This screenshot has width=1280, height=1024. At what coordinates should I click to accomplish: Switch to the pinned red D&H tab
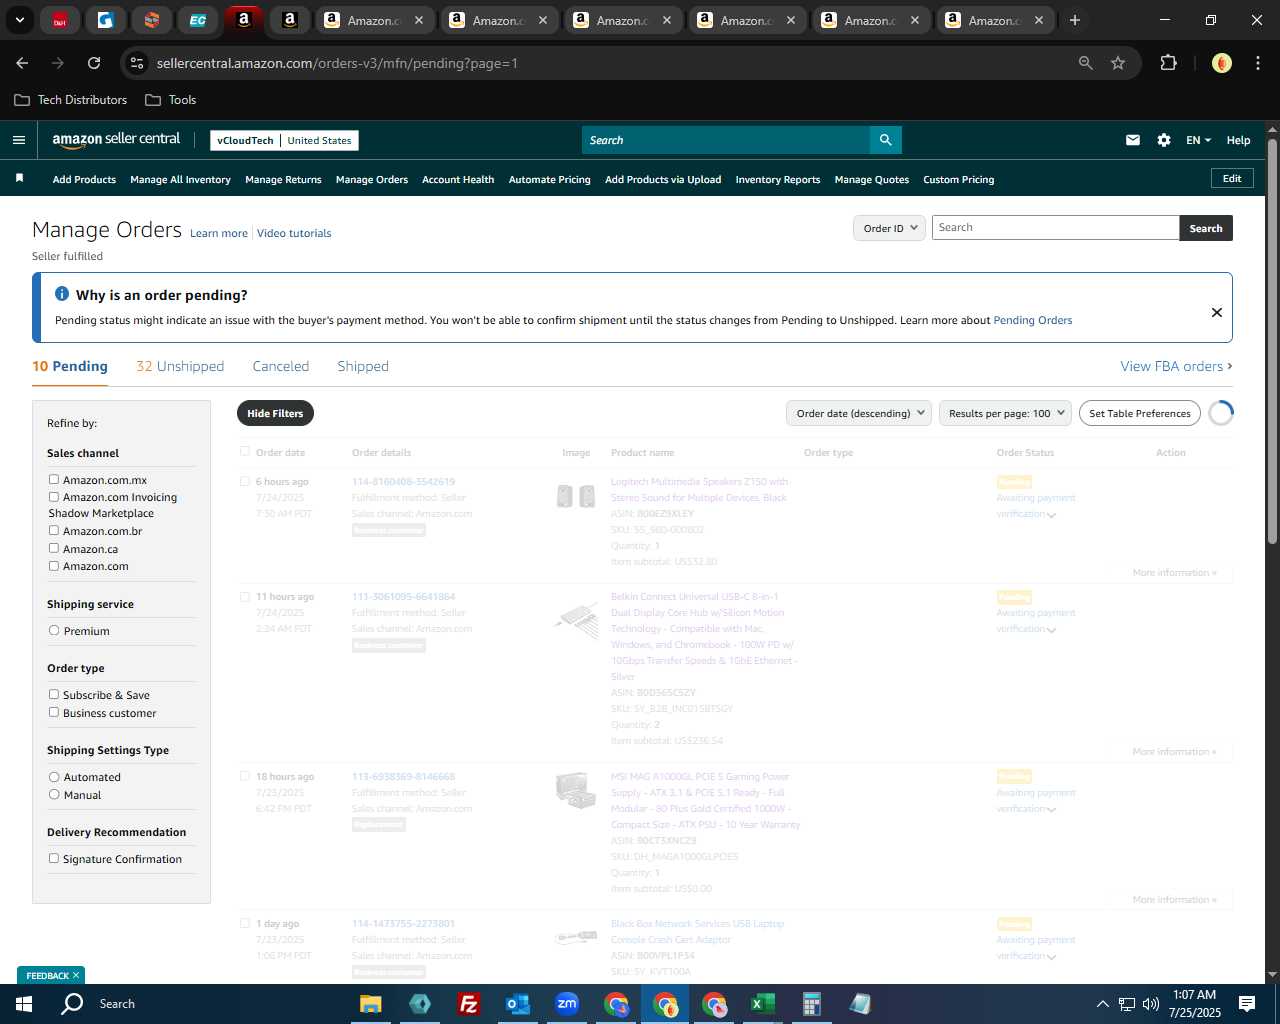tap(60, 20)
